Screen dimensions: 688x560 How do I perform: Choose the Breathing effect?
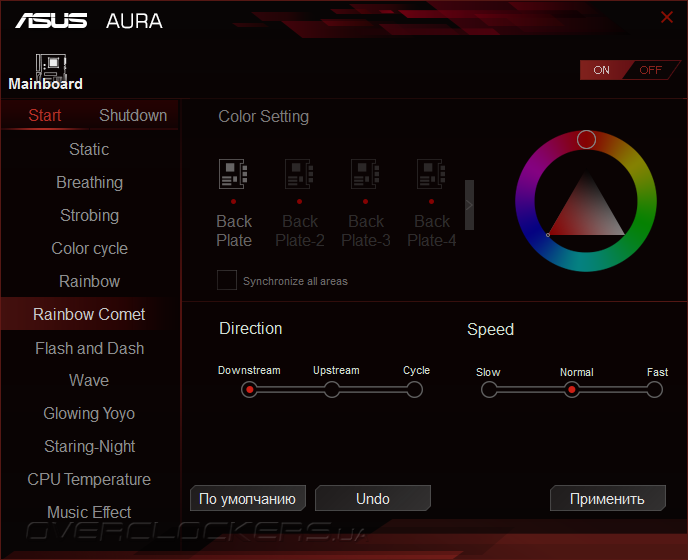click(89, 182)
